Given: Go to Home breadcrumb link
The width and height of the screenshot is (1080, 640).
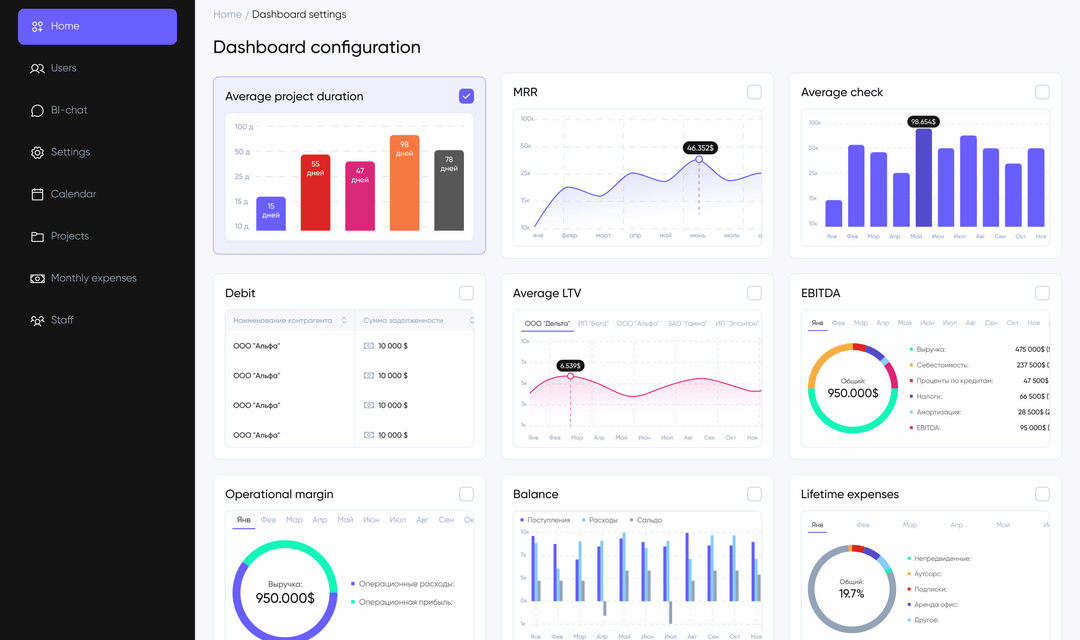Looking at the screenshot, I should click(x=227, y=15).
